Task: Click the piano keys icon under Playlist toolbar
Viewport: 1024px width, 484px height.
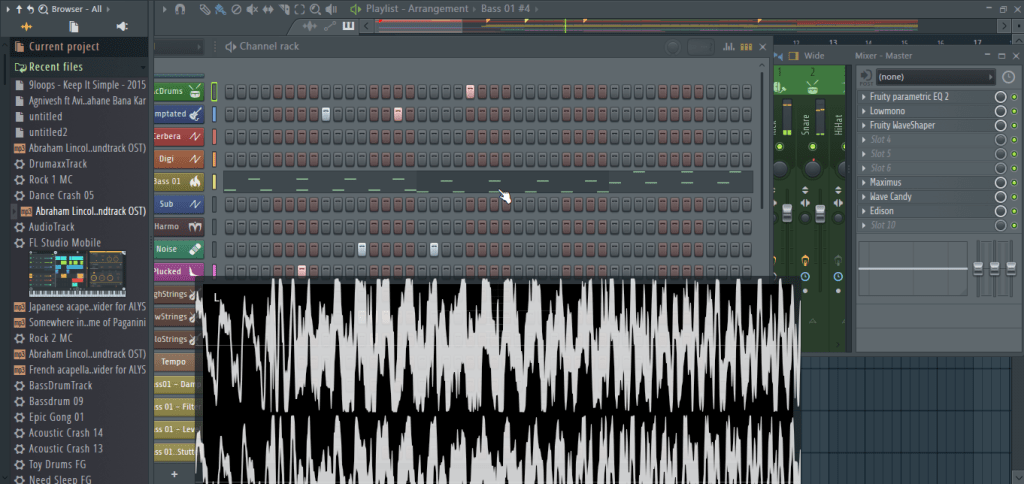Action: point(349,25)
